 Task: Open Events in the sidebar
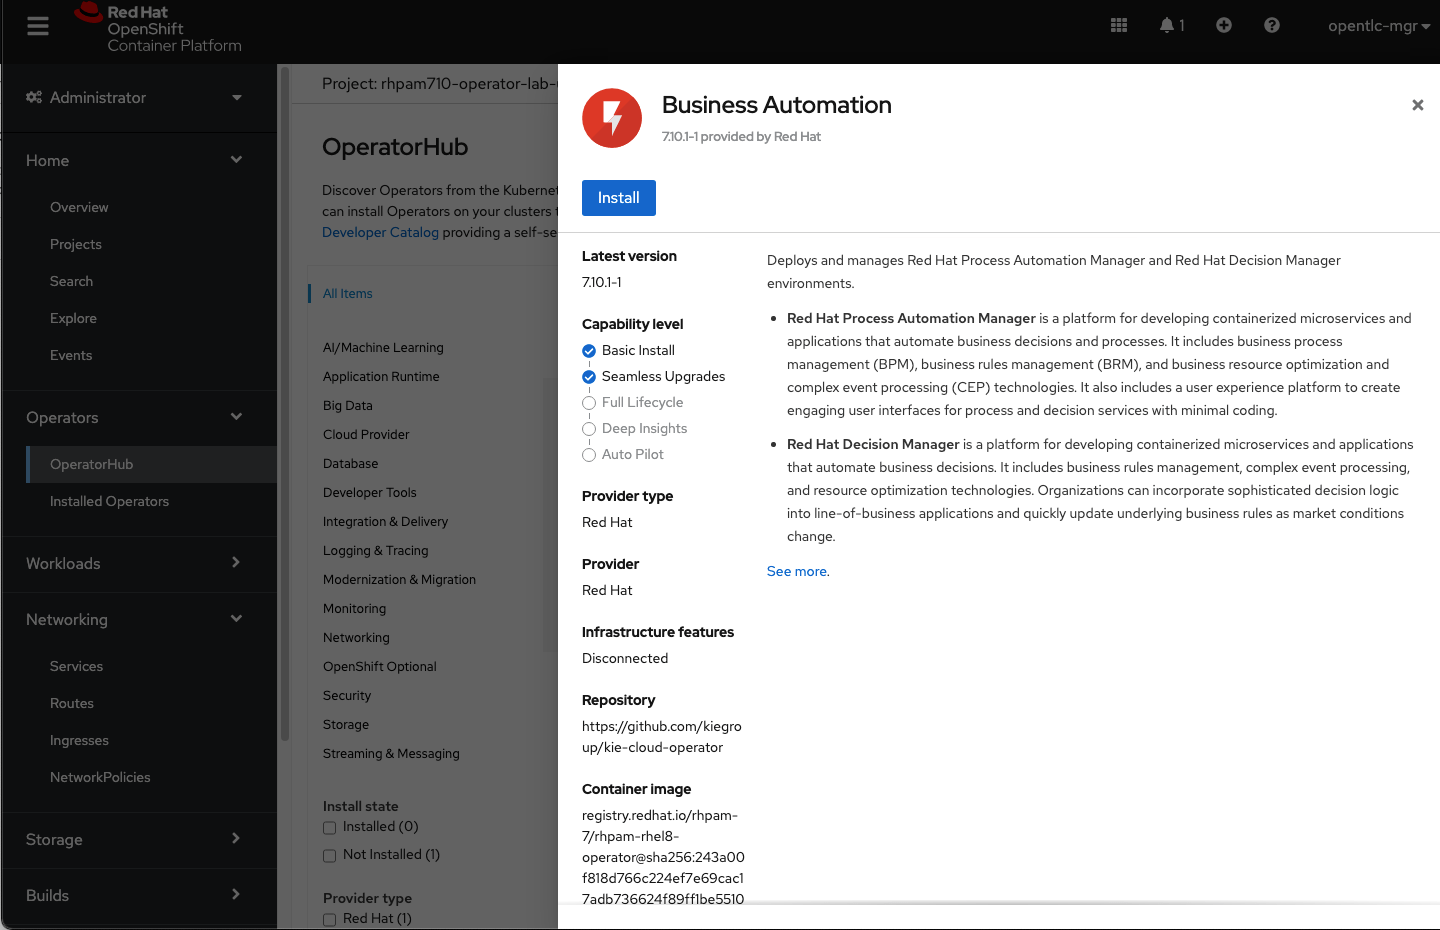[x=71, y=355]
